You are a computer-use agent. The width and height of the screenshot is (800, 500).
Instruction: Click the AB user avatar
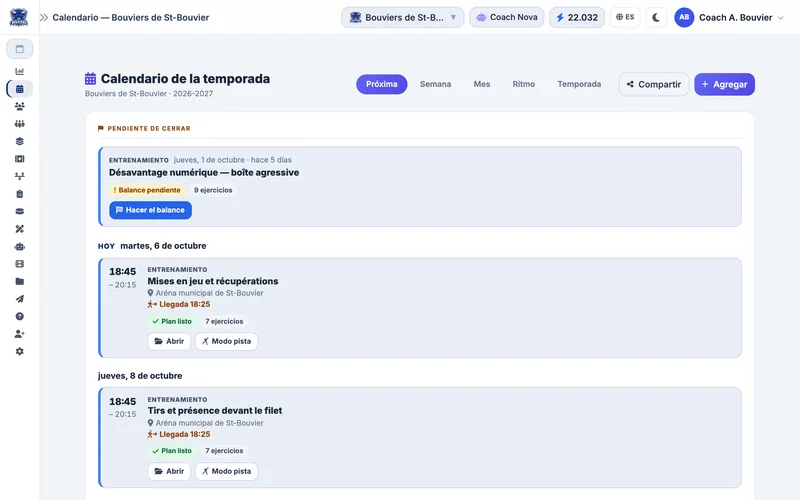tap(684, 17)
